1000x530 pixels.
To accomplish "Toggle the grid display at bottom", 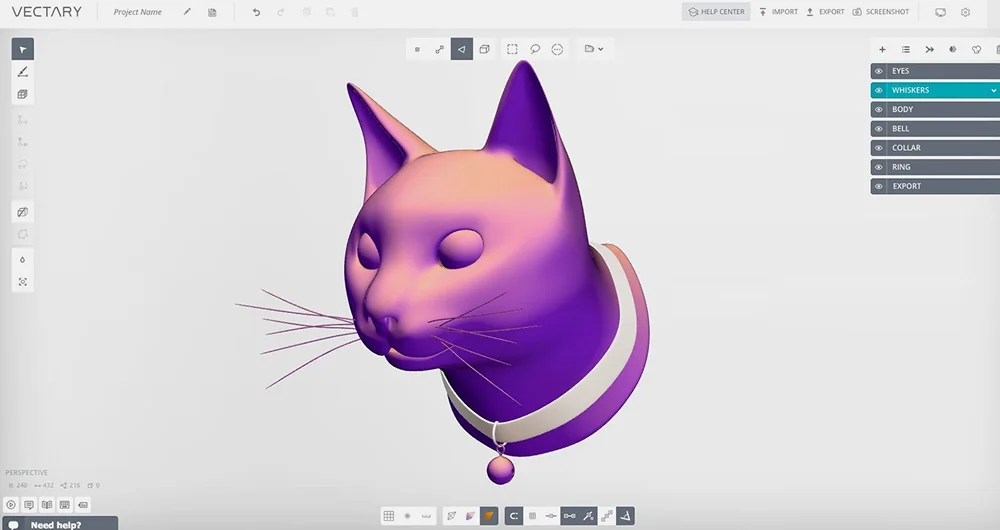I will (x=389, y=516).
